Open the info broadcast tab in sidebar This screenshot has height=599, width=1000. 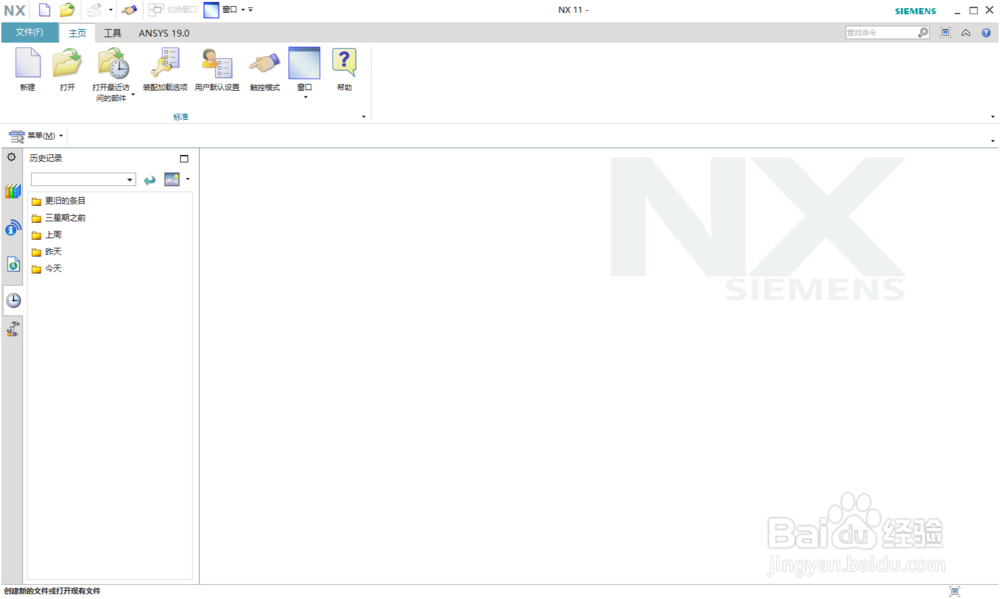coord(13,228)
